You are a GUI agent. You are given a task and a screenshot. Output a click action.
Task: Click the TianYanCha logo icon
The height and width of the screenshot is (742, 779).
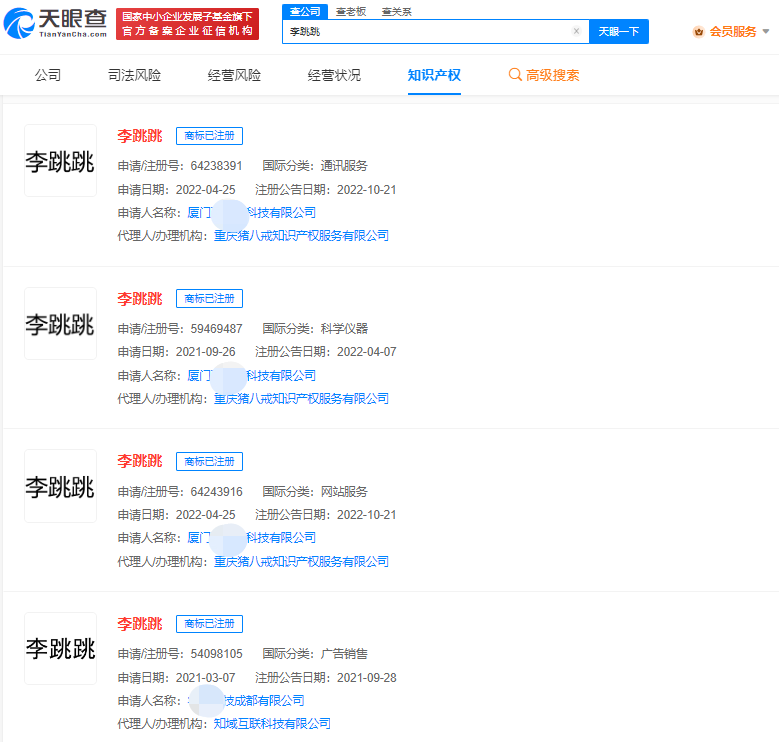[x=19, y=23]
